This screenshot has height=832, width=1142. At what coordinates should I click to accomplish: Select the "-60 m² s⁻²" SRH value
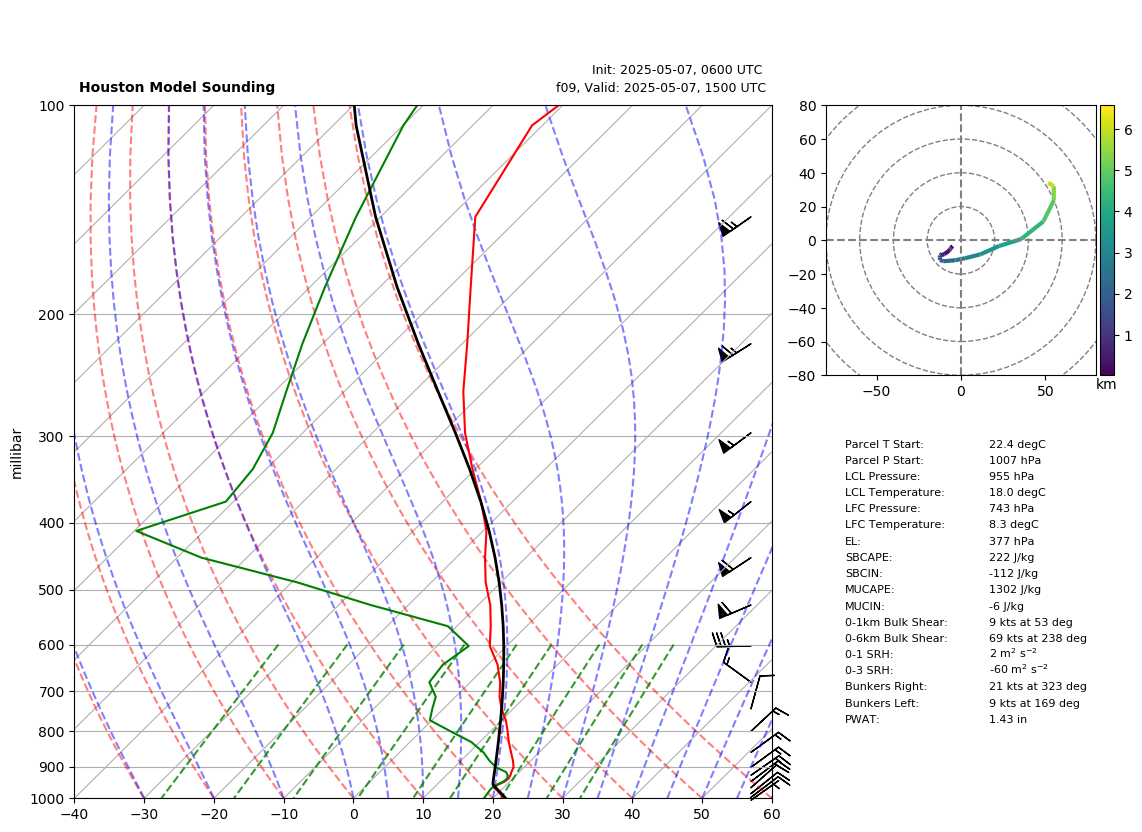1018,669
